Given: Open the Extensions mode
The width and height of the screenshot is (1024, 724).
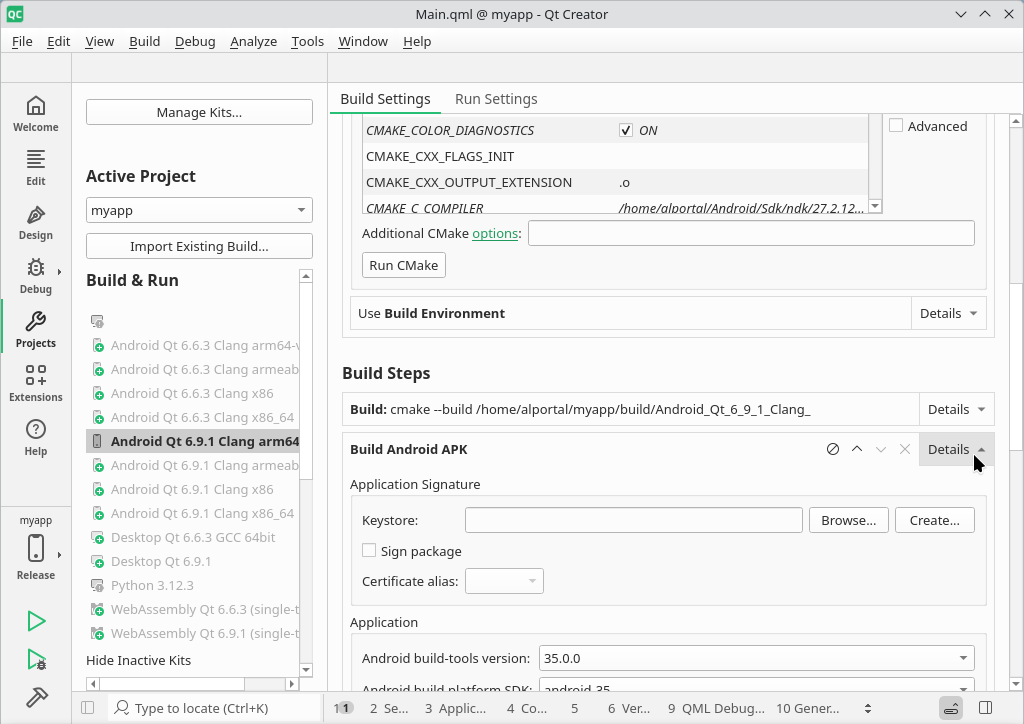Looking at the screenshot, I should tap(36, 384).
